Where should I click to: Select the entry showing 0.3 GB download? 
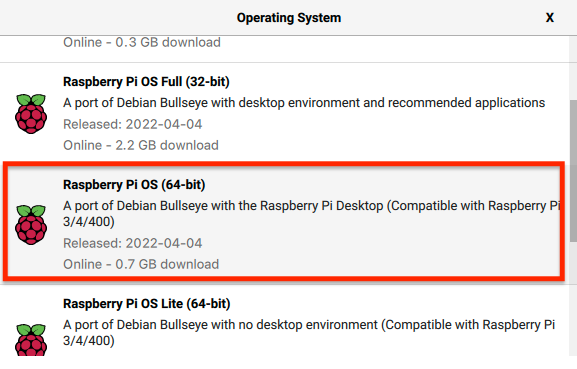pos(142,42)
